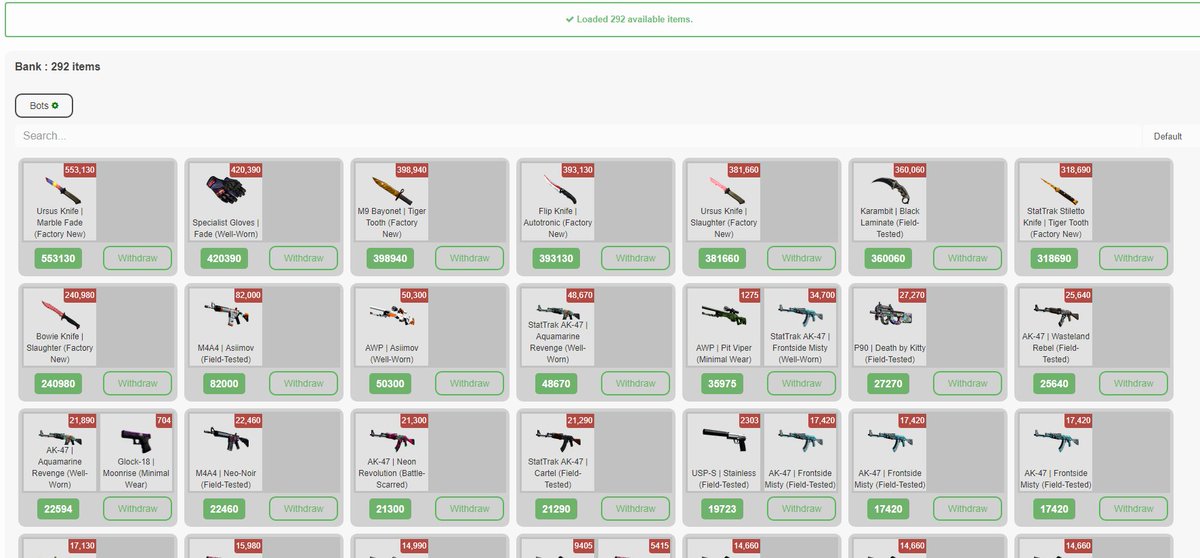Click the 82000 green price badge
The image size is (1200, 558).
click(224, 383)
